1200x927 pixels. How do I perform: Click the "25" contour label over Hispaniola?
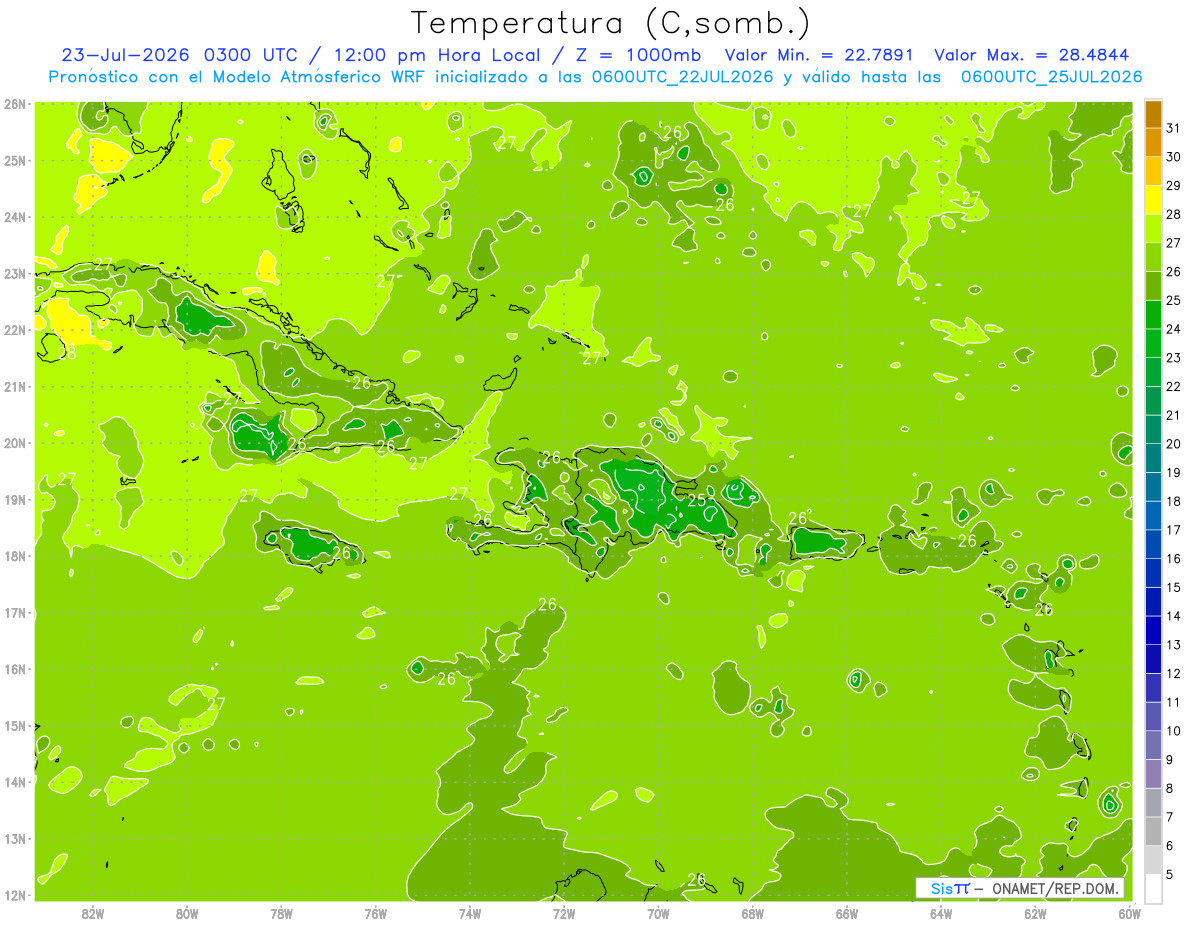tap(697, 500)
